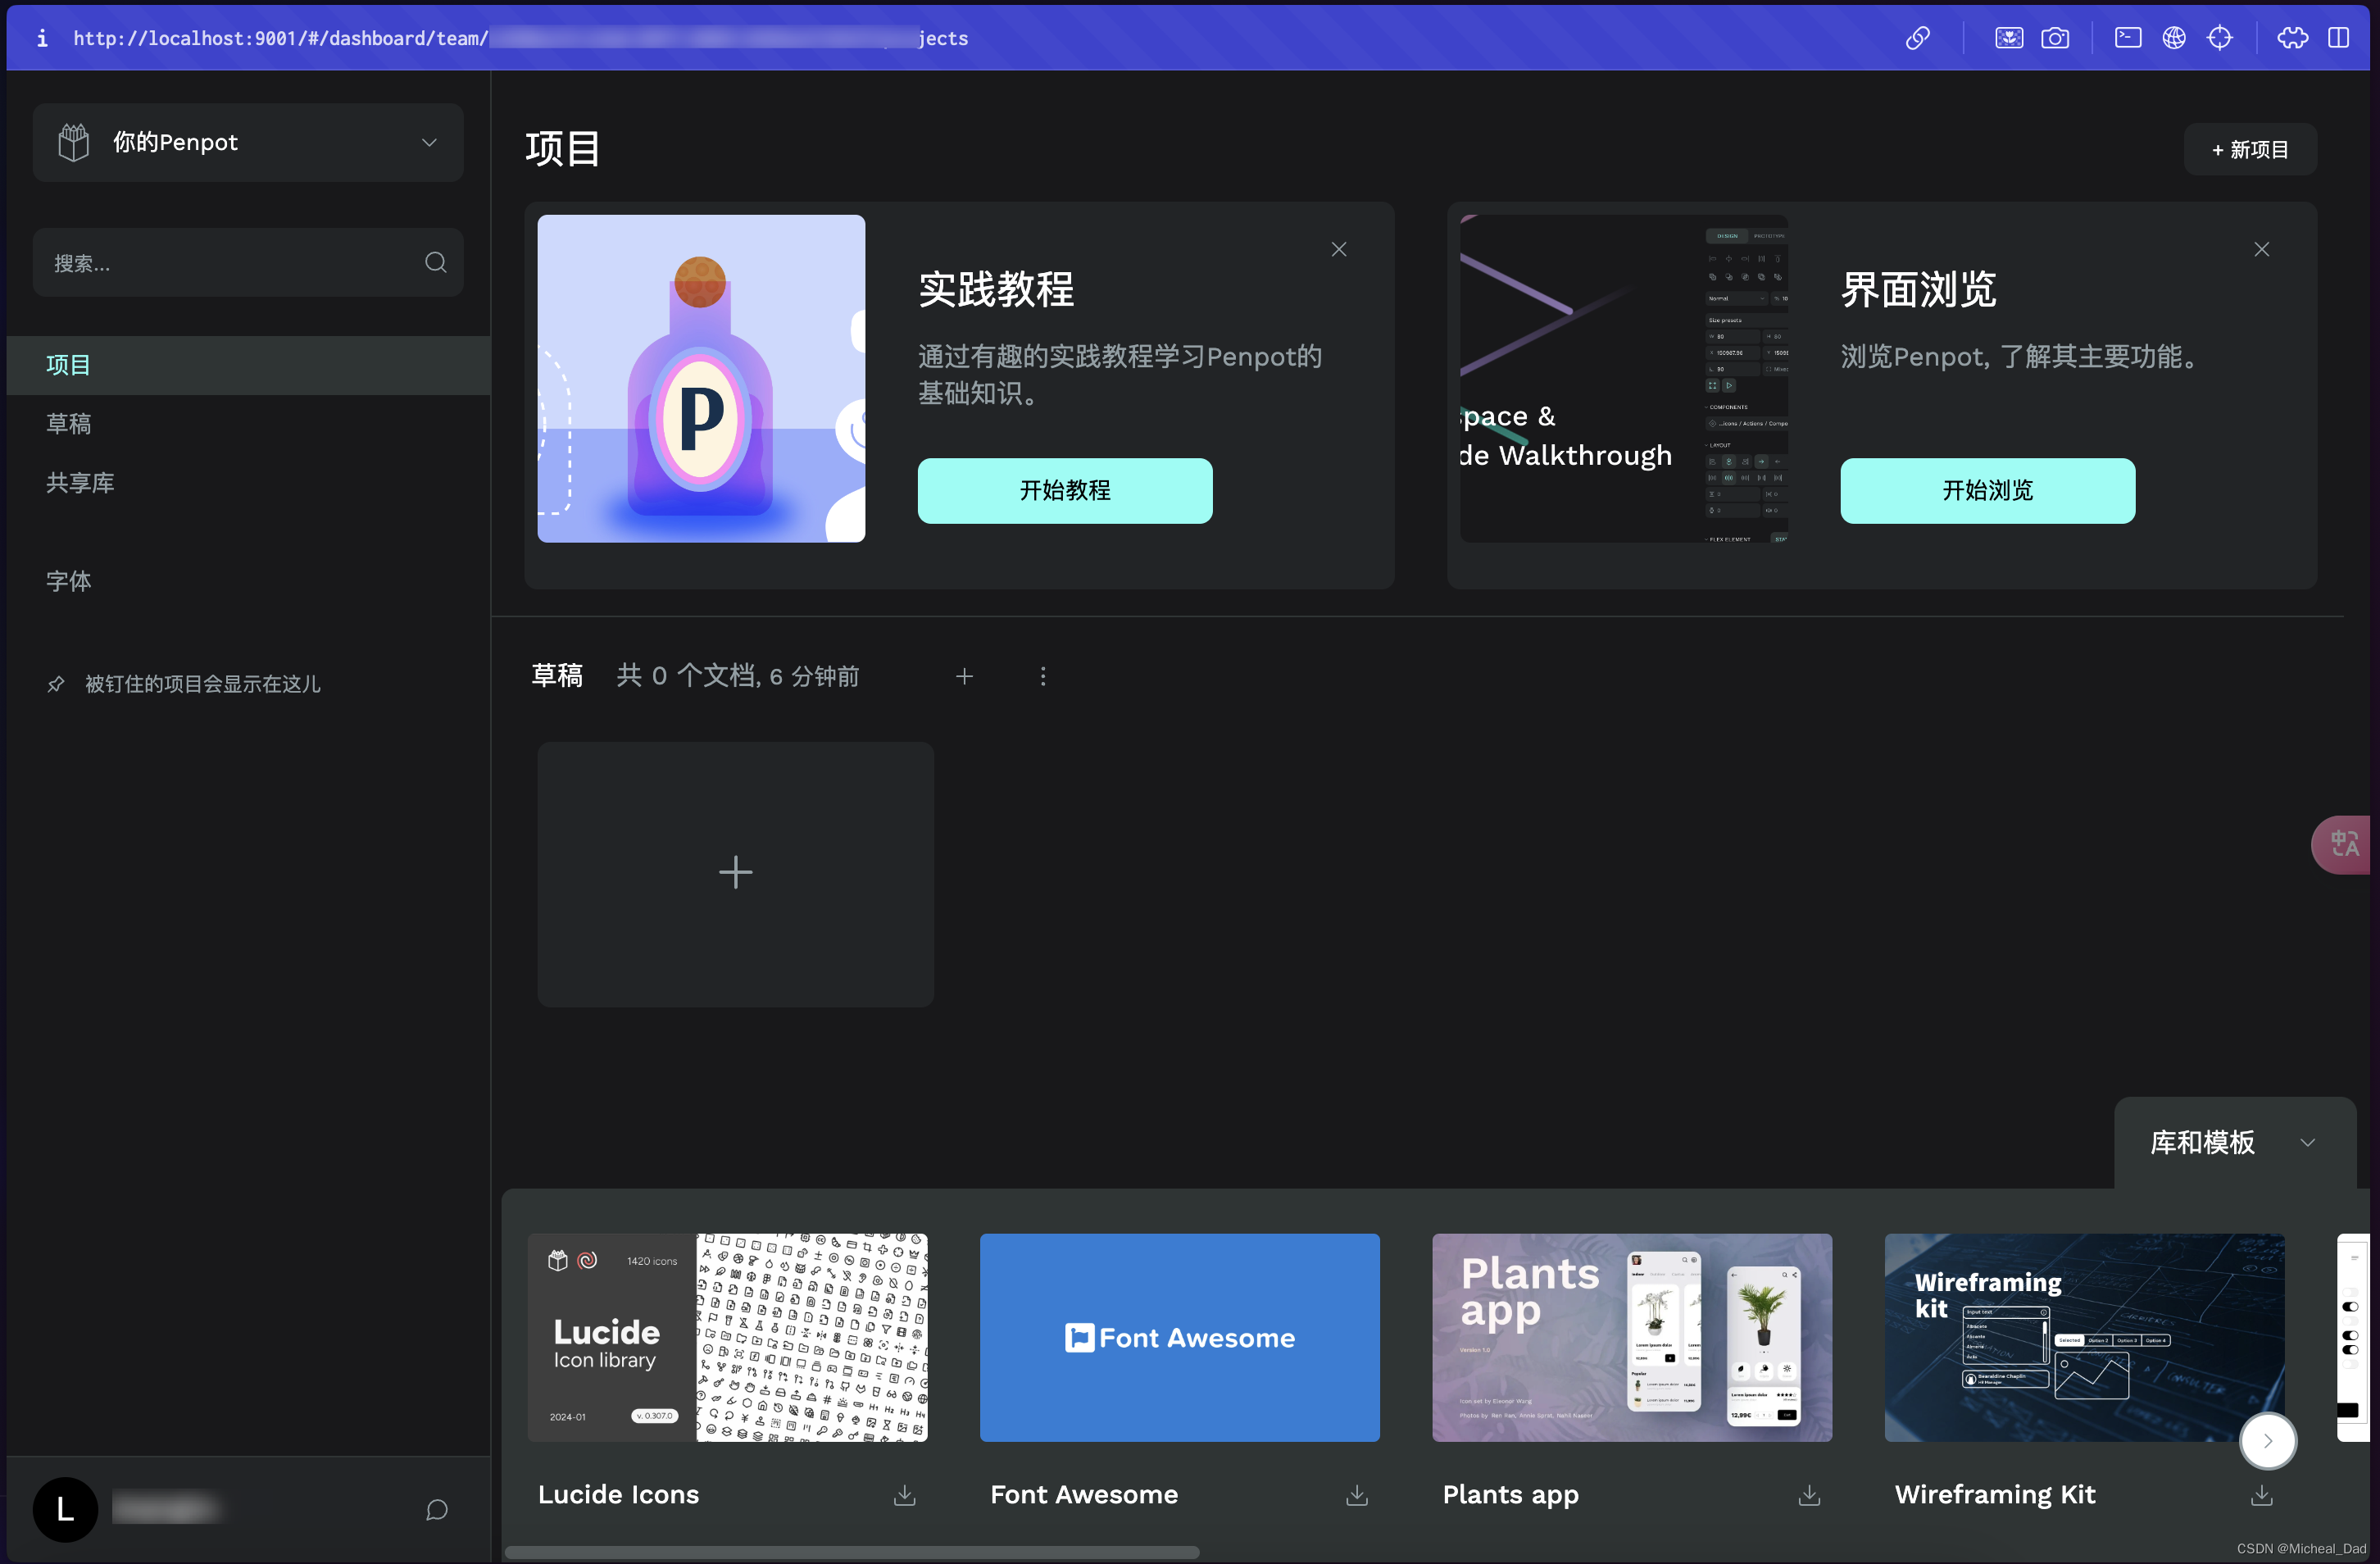The height and width of the screenshot is (1564, 2380).
Task: Download the Lucide Icons library
Action: pos(904,1494)
